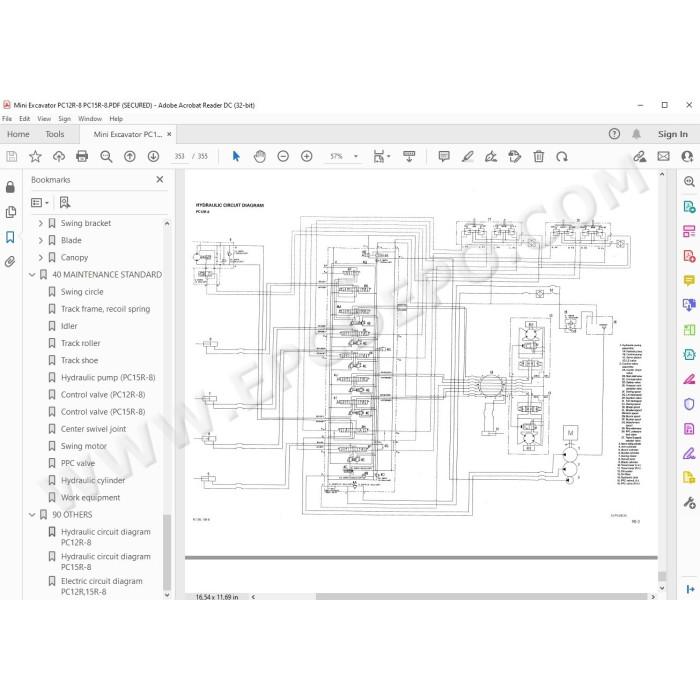Open Hydraulic circuit diagram PC15R-8 bookmark
Image resolution: width=700 pixels, height=700 pixels.
106,562
